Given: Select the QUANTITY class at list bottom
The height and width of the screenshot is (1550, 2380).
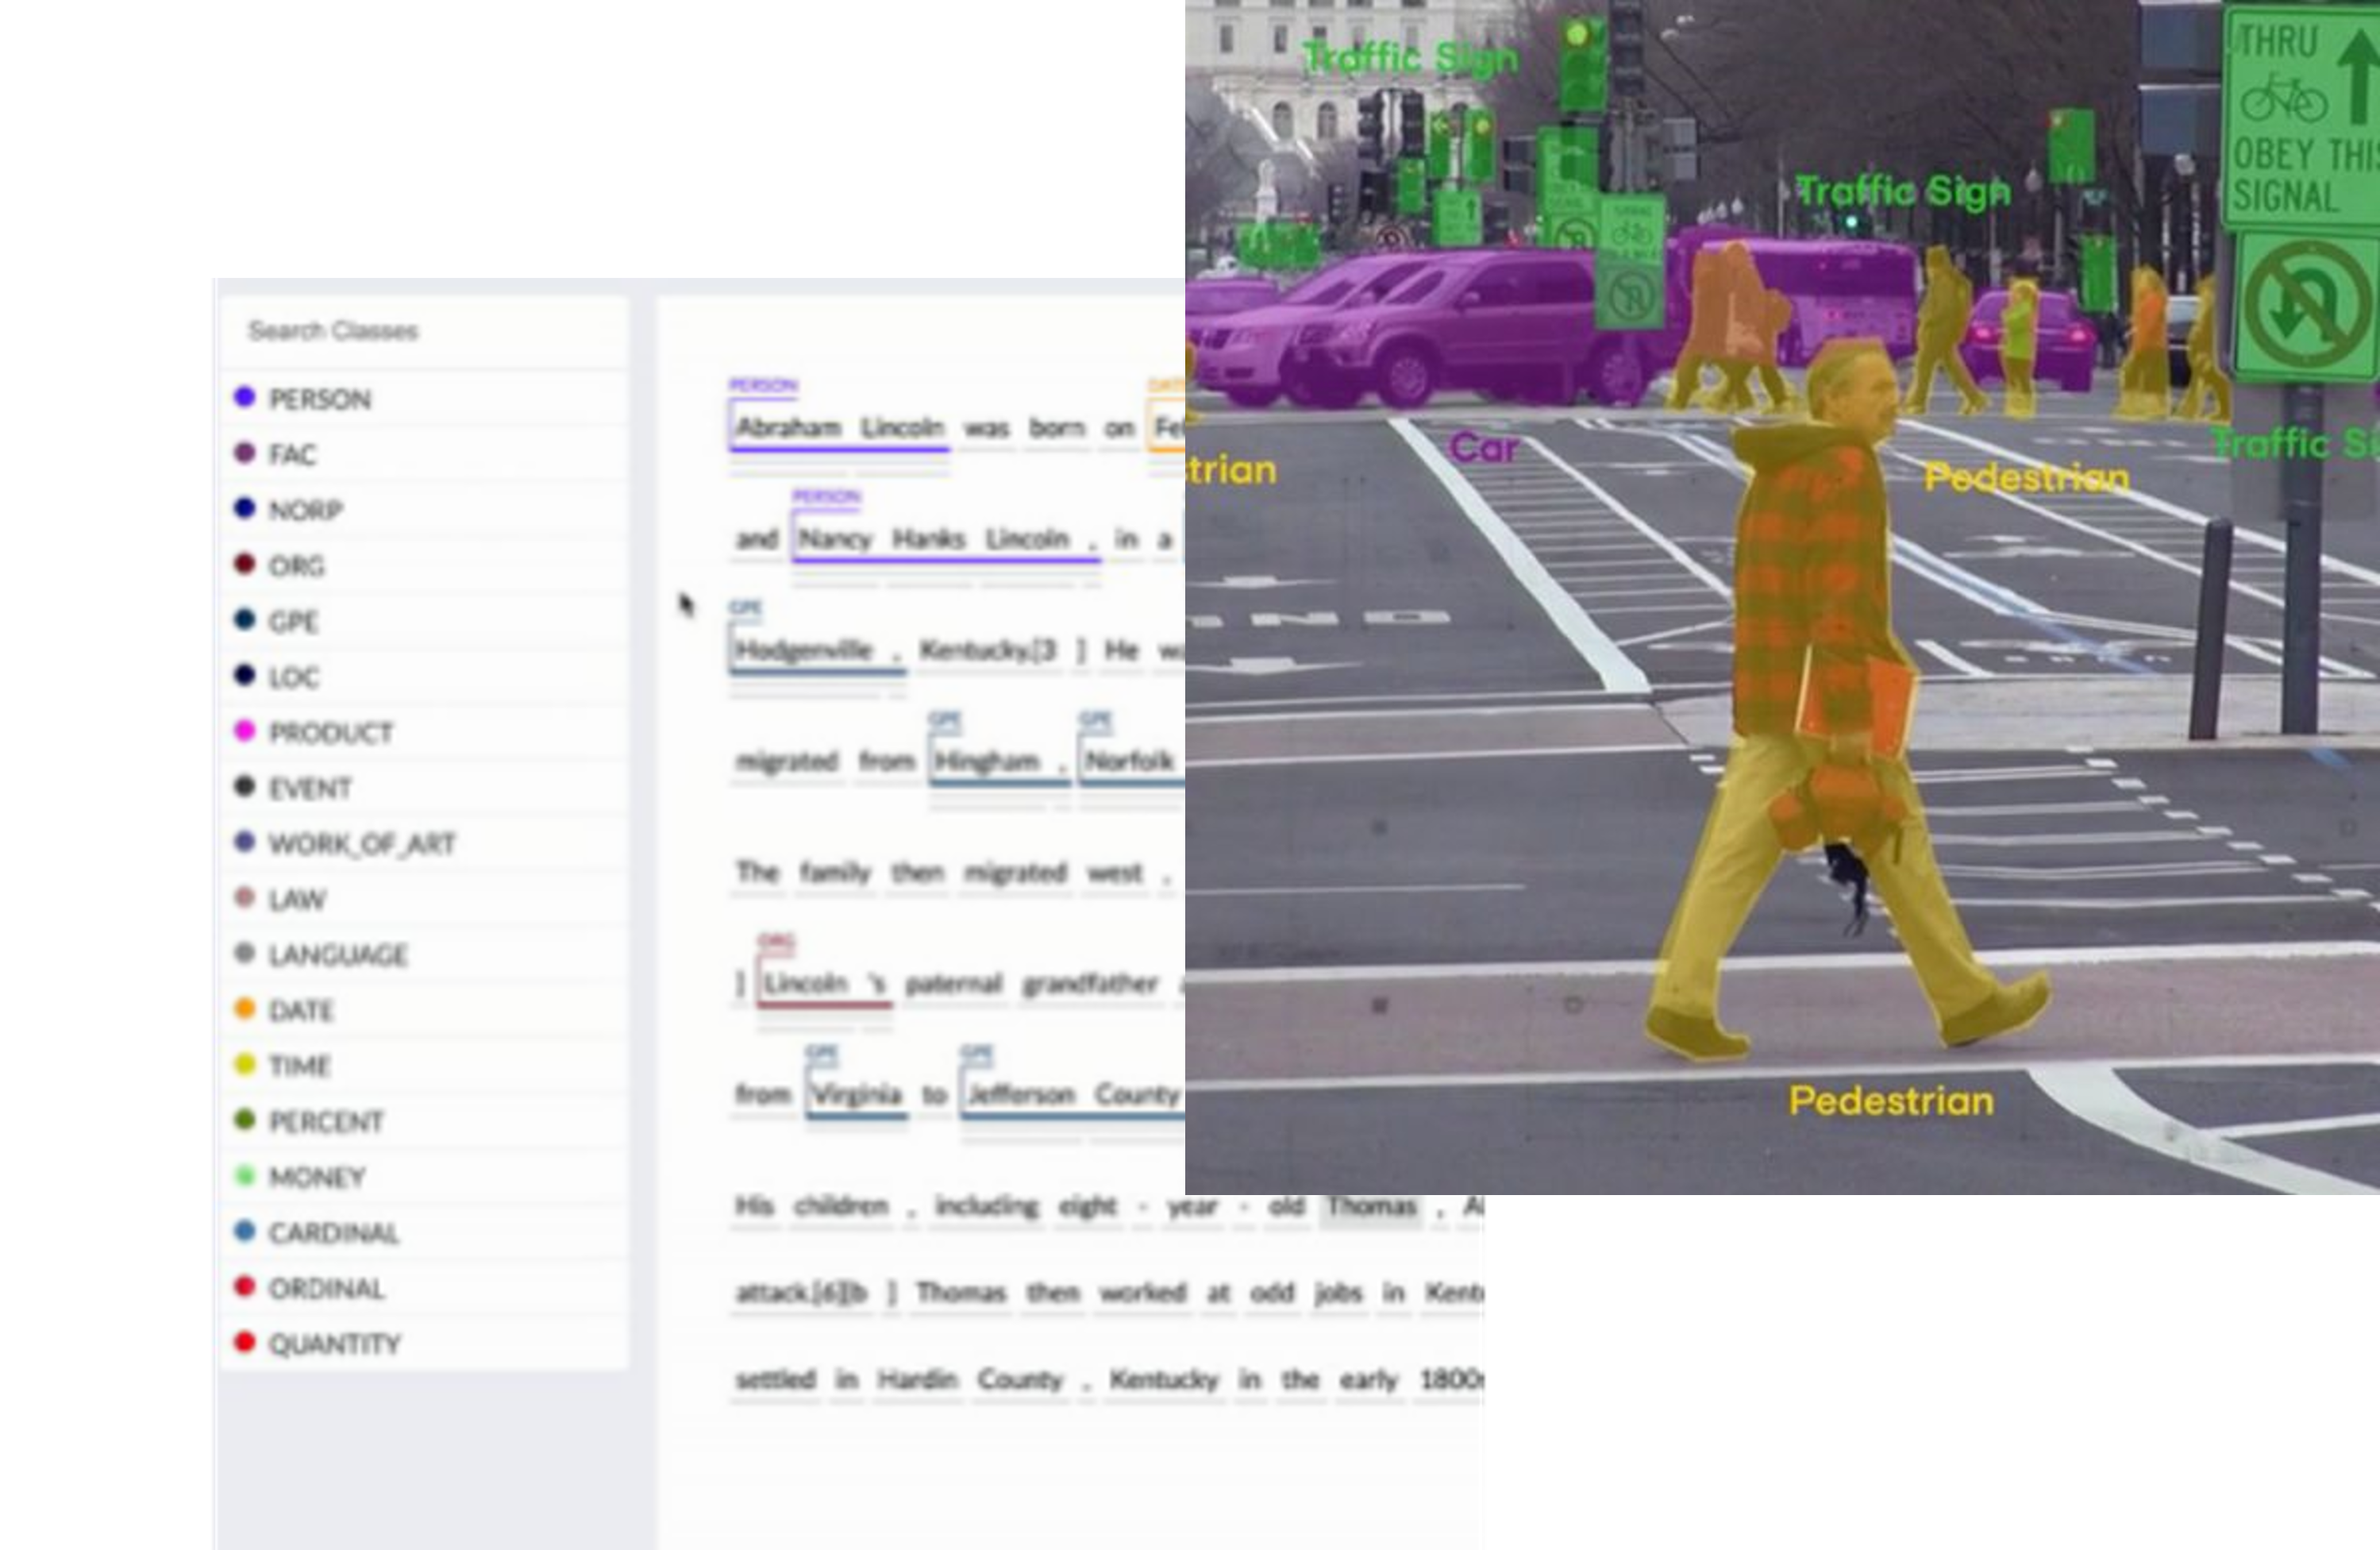Looking at the screenshot, I should [334, 1344].
